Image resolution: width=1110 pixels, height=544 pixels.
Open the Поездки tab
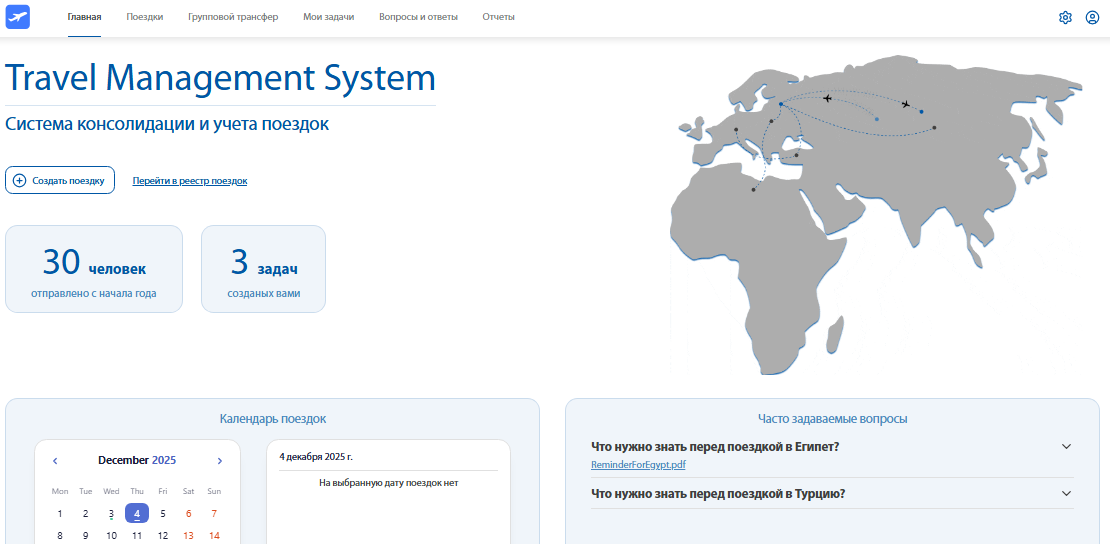click(145, 17)
